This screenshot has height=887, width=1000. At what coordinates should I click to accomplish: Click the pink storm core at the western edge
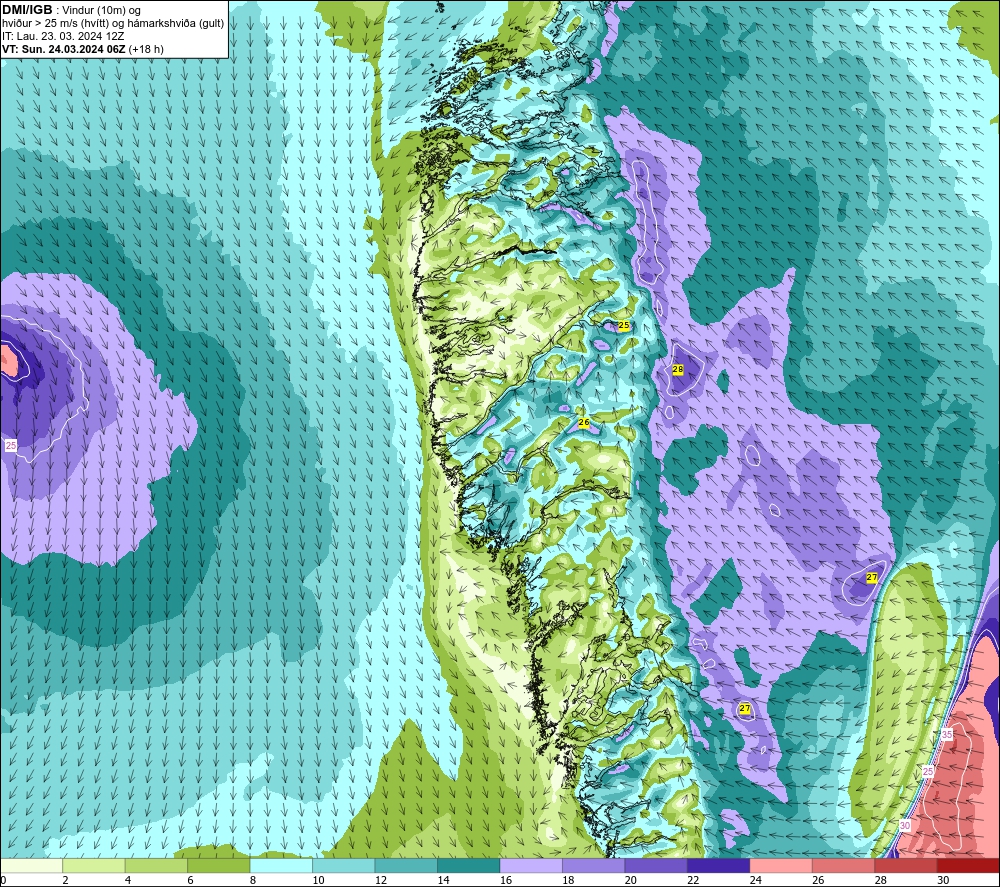[x=8, y=359]
